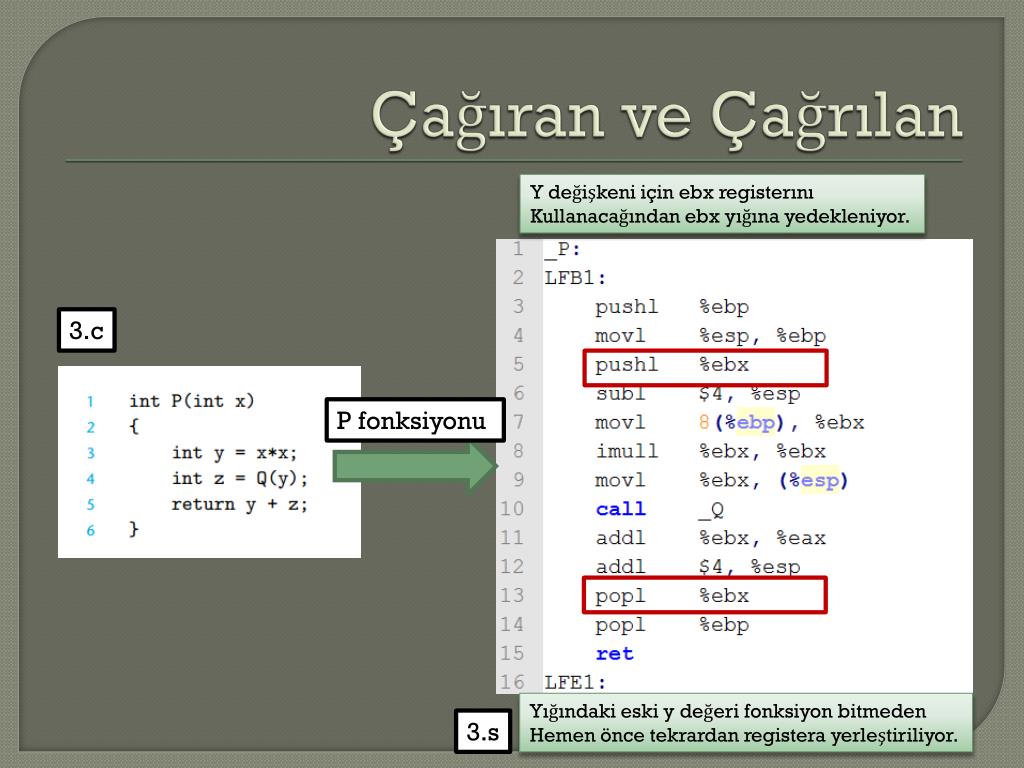Click the instruction "addl $4, %esp"
The width and height of the screenshot is (1024, 768).
point(697,567)
